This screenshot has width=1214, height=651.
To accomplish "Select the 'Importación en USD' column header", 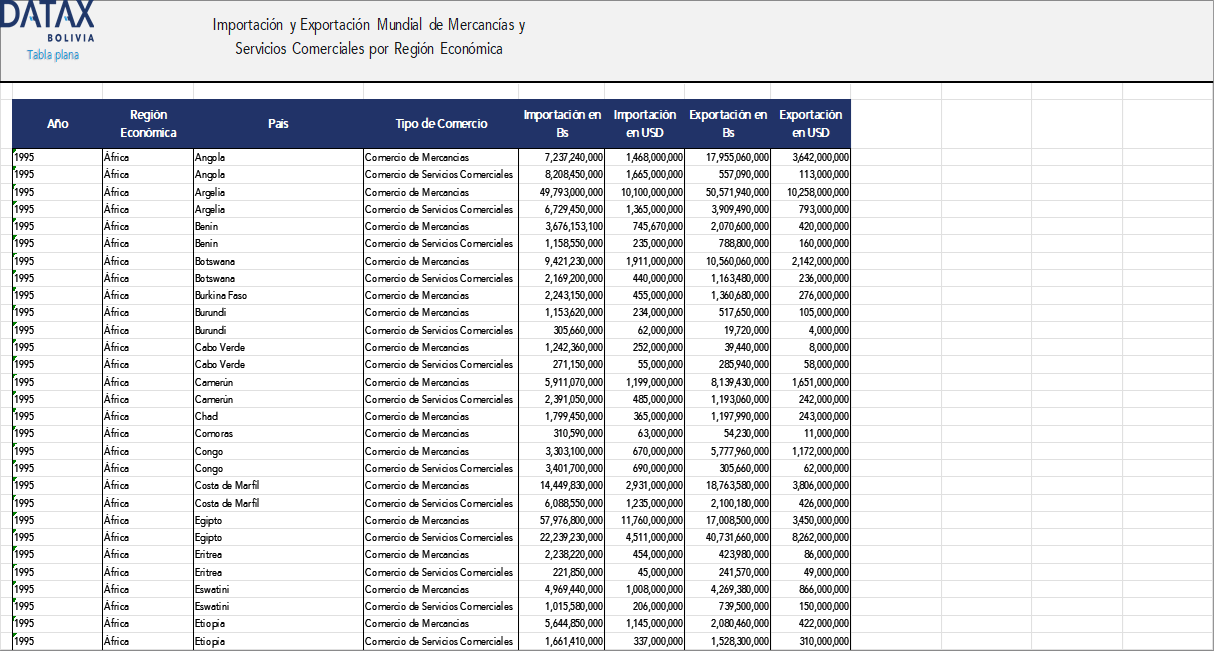I will coord(645,123).
